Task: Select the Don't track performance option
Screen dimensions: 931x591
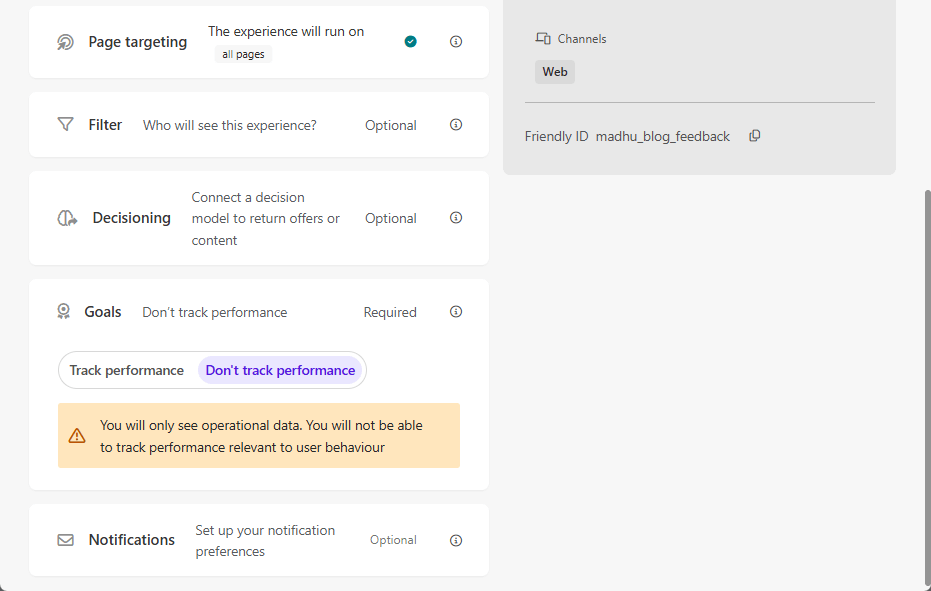Action: coord(280,370)
